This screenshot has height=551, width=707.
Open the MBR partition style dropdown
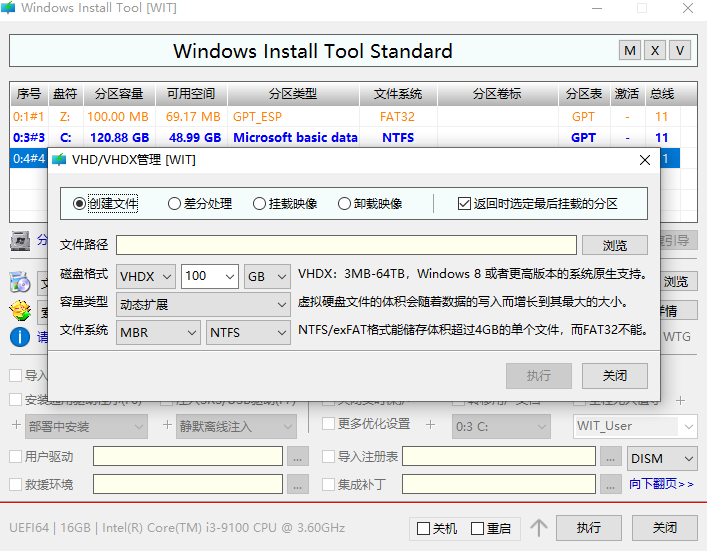tap(158, 332)
